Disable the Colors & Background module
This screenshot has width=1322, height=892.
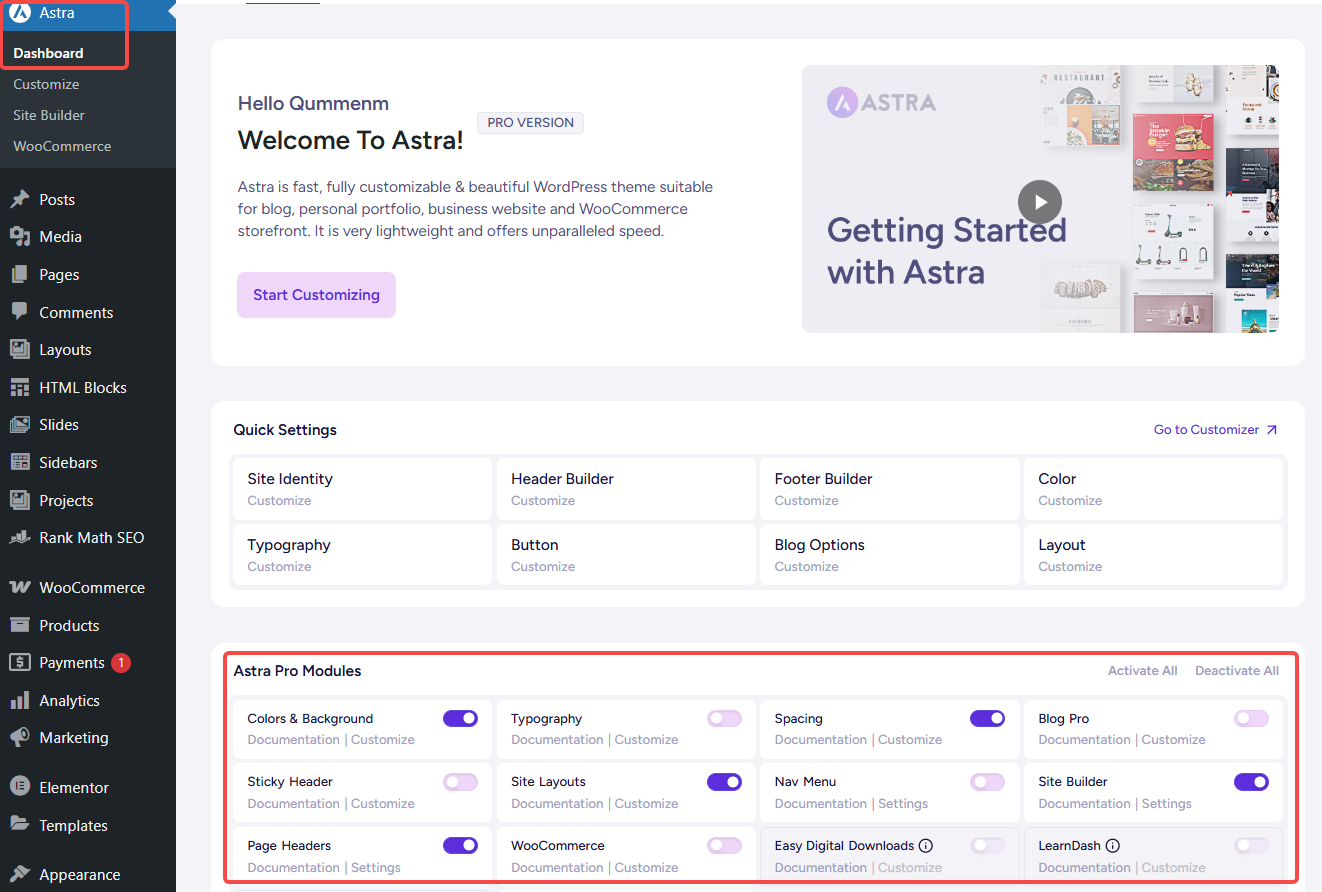[460, 718]
